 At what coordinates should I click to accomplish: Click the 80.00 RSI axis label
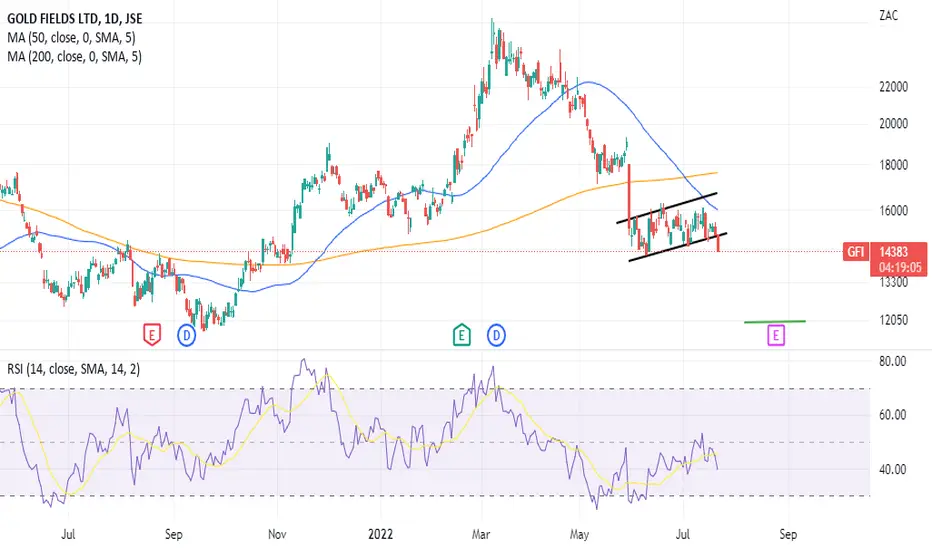(x=892, y=361)
